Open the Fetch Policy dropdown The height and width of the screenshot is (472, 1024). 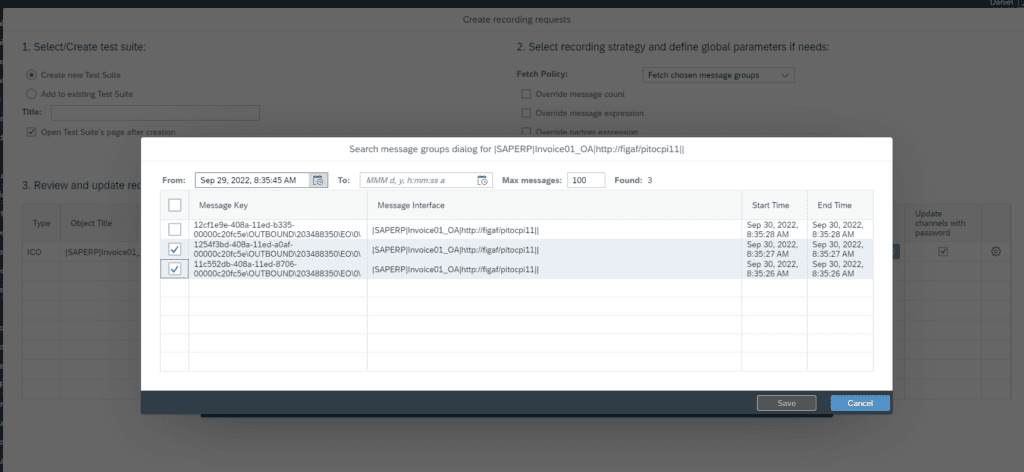718,75
